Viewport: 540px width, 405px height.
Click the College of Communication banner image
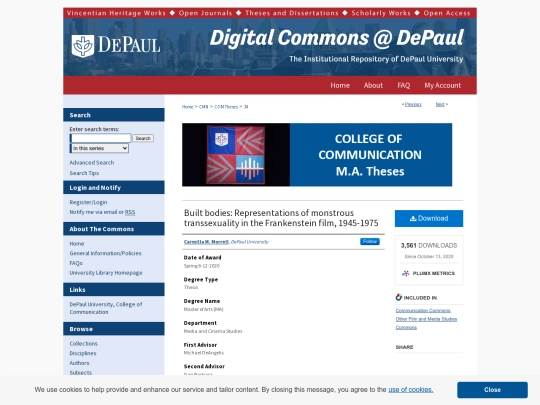(x=317, y=155)
